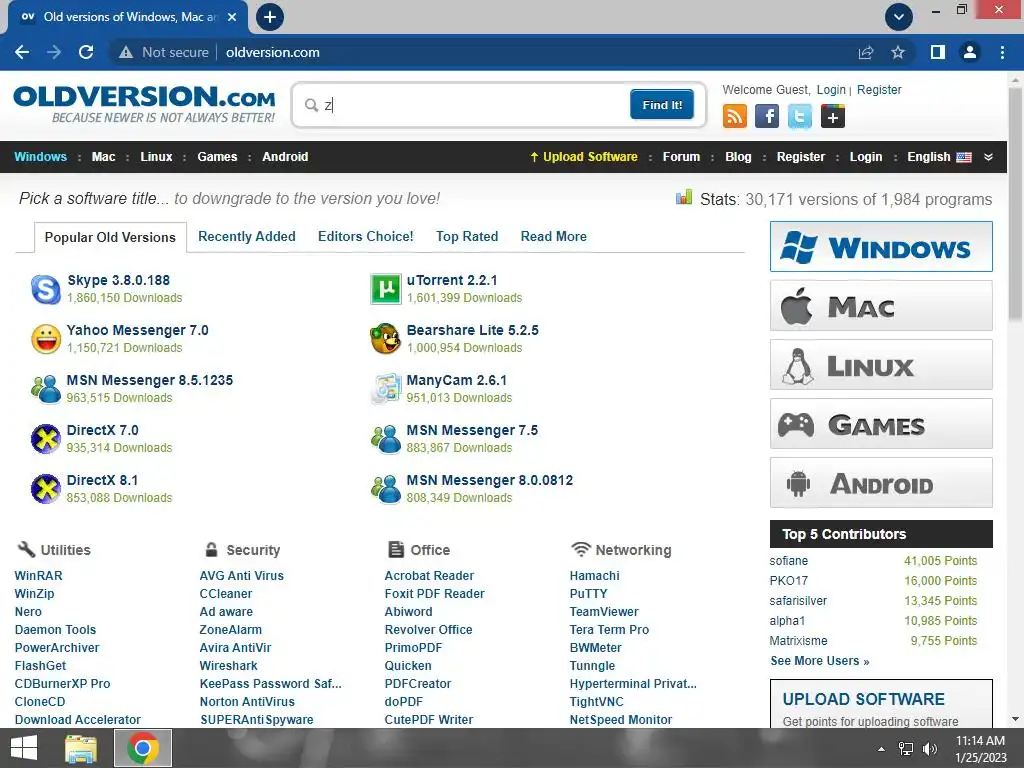Open the Chrome profile avatar
Screen dimensions: 1024x768
pyautogui.click(x=970, y=52)
